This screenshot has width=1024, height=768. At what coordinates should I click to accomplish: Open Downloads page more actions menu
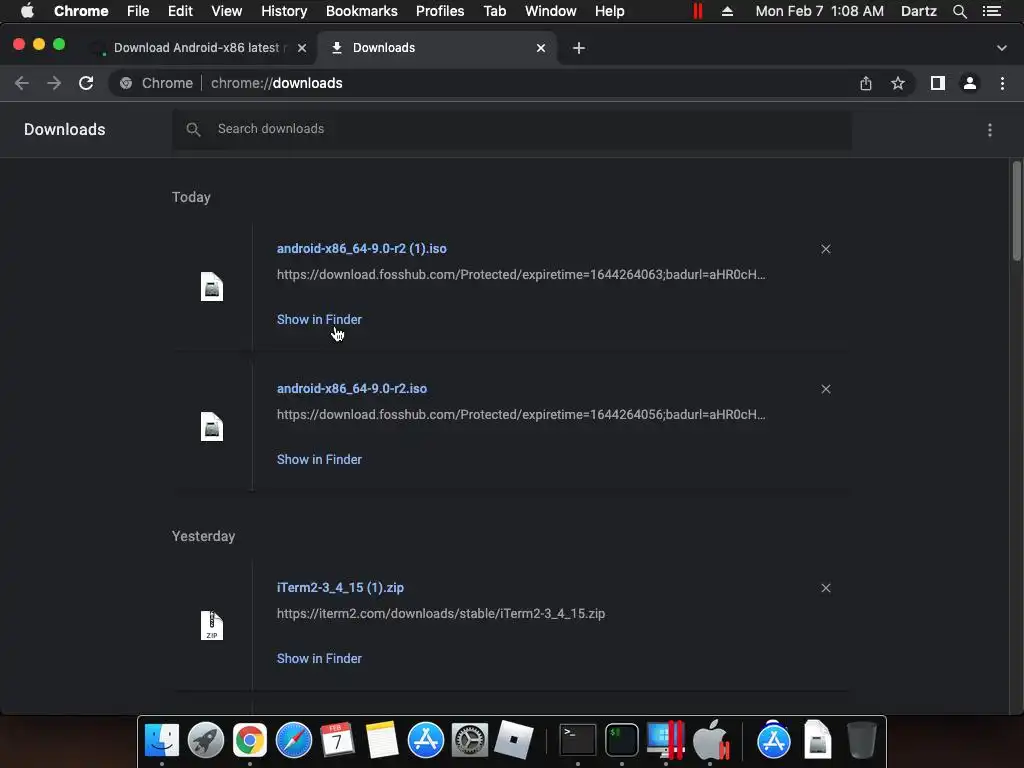pos(990,130)
